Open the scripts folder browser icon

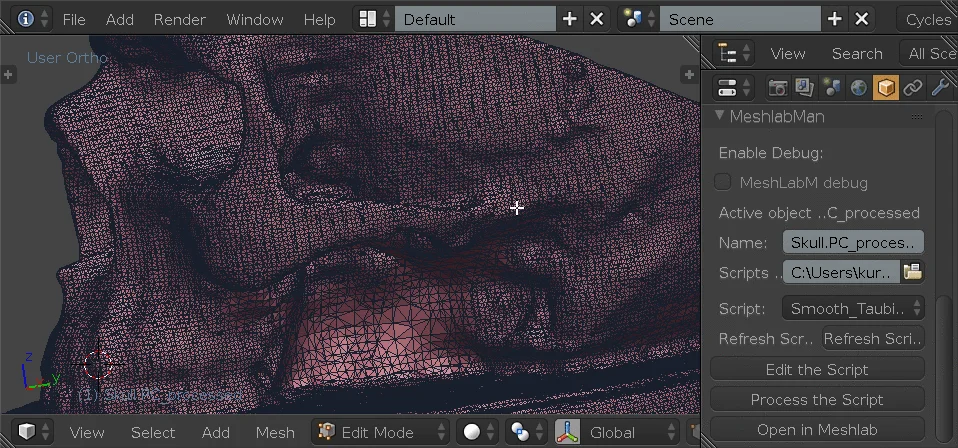(912, 272)
